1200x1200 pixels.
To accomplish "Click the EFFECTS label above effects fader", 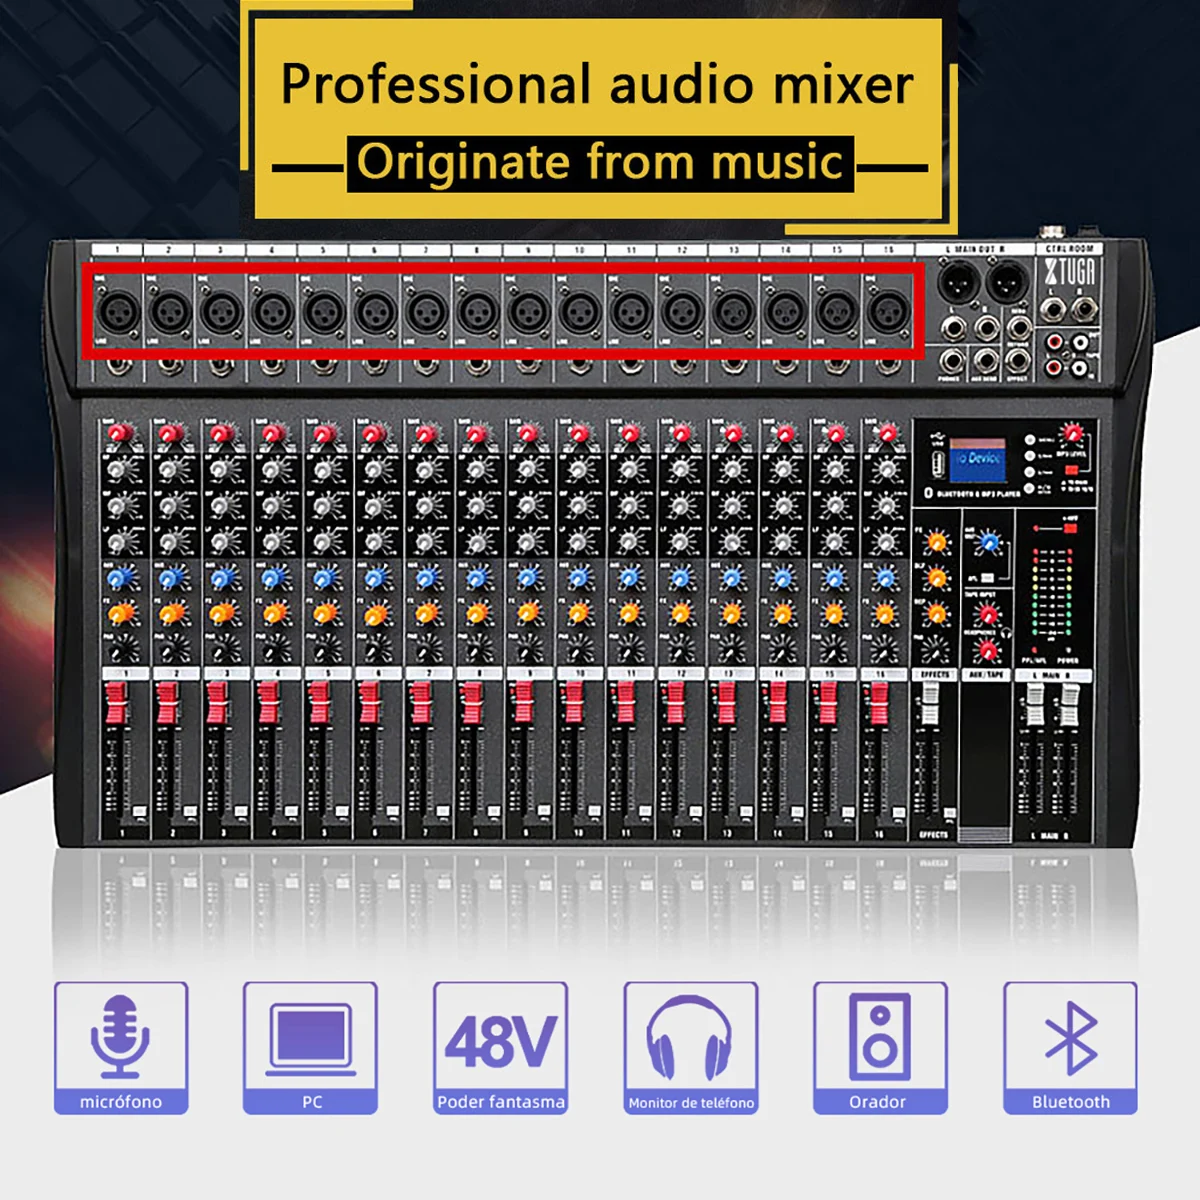I will (936, 675).
